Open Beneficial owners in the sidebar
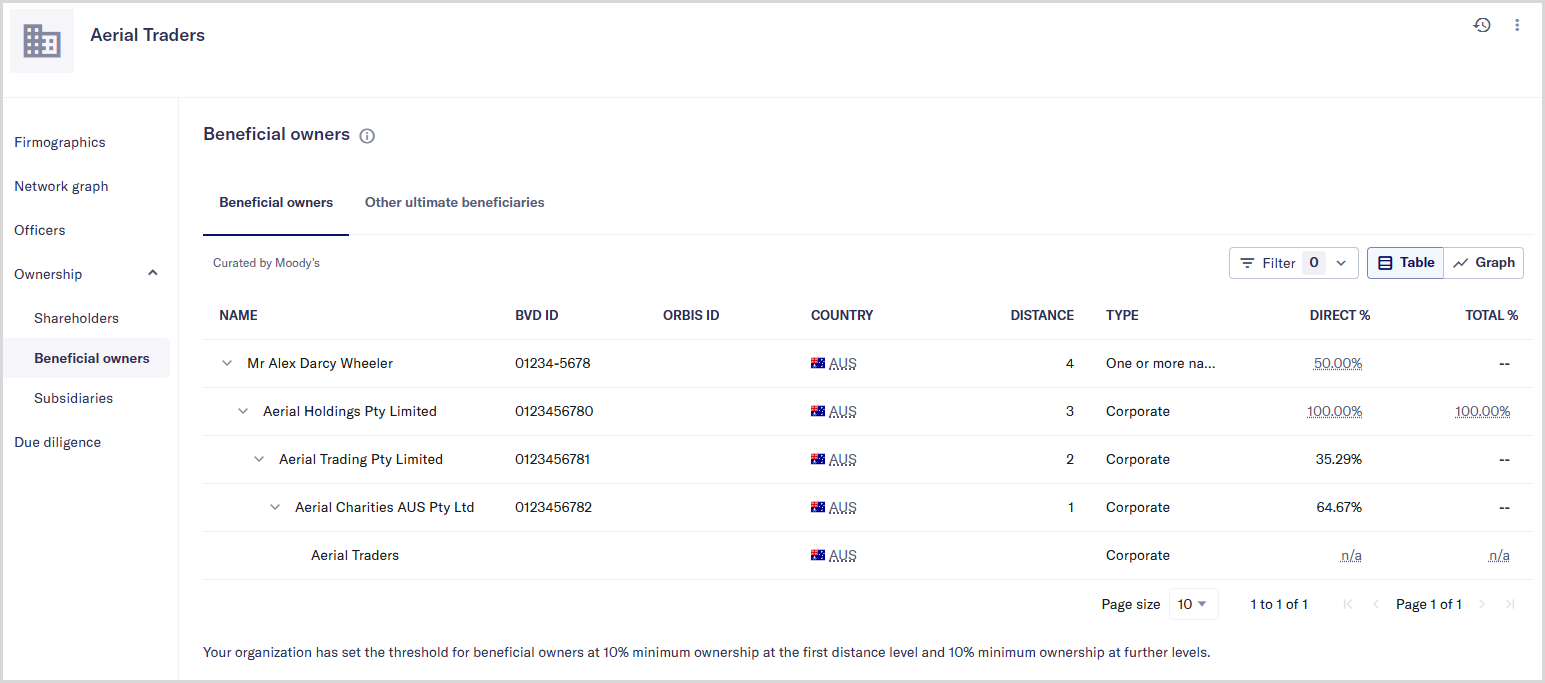This screenshot has height=683, width=1545. (86, 358)
